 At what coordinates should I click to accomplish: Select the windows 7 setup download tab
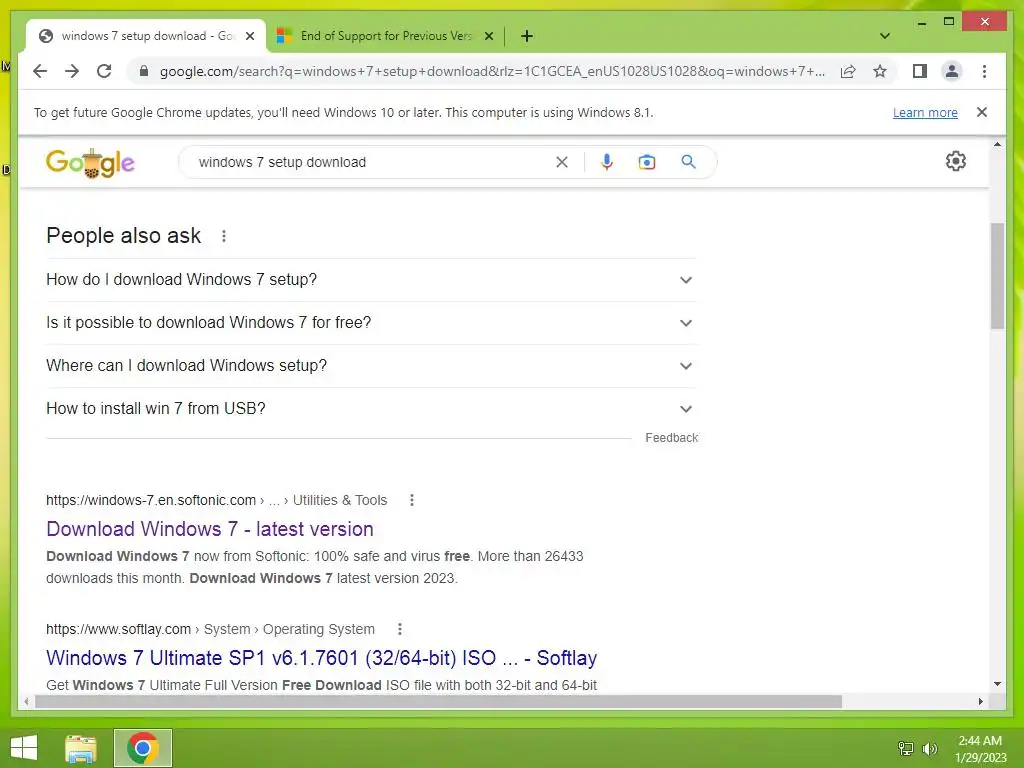[x=147, y=36]
